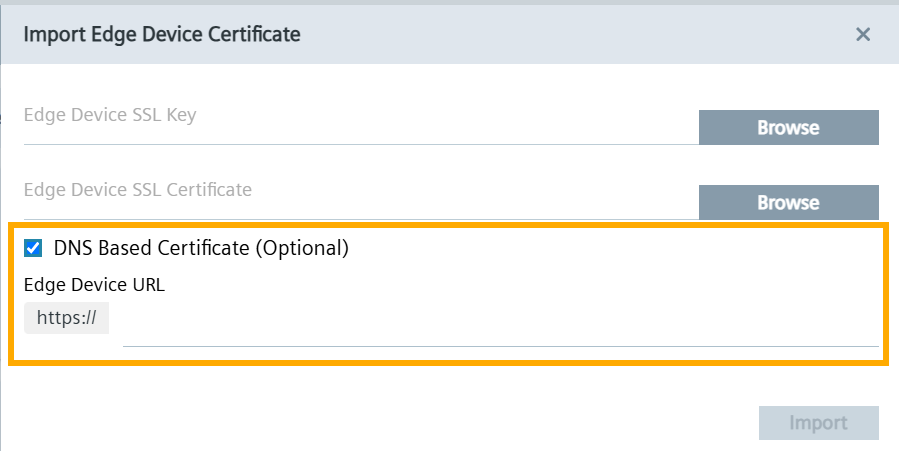Viewport: 899px width, 451px height.
Task: Select the underline of the URL input
Action: point(500,346)
